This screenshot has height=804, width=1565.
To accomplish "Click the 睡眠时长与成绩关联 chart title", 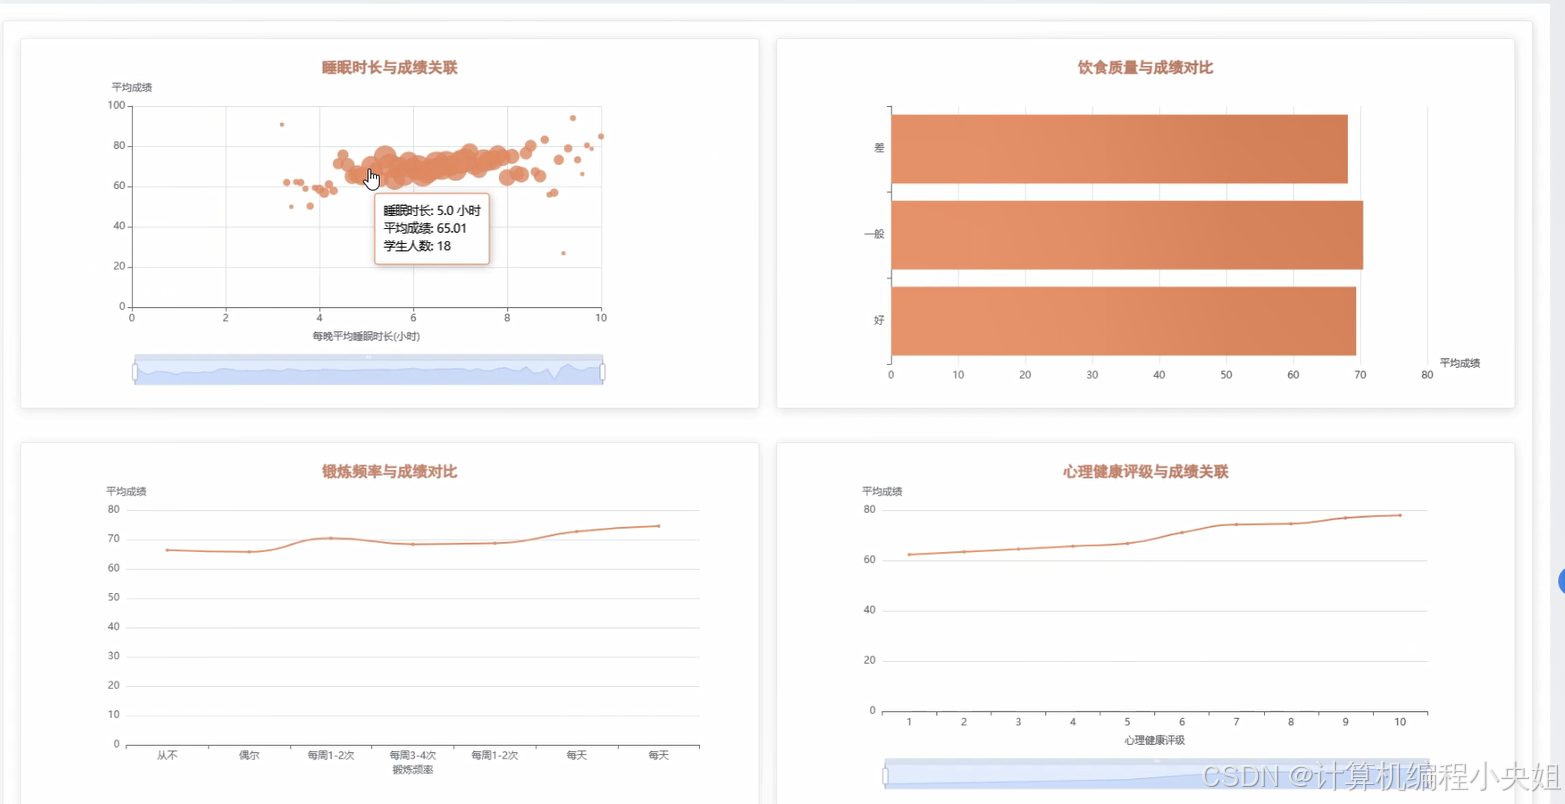I will click(x=390, y=68).
